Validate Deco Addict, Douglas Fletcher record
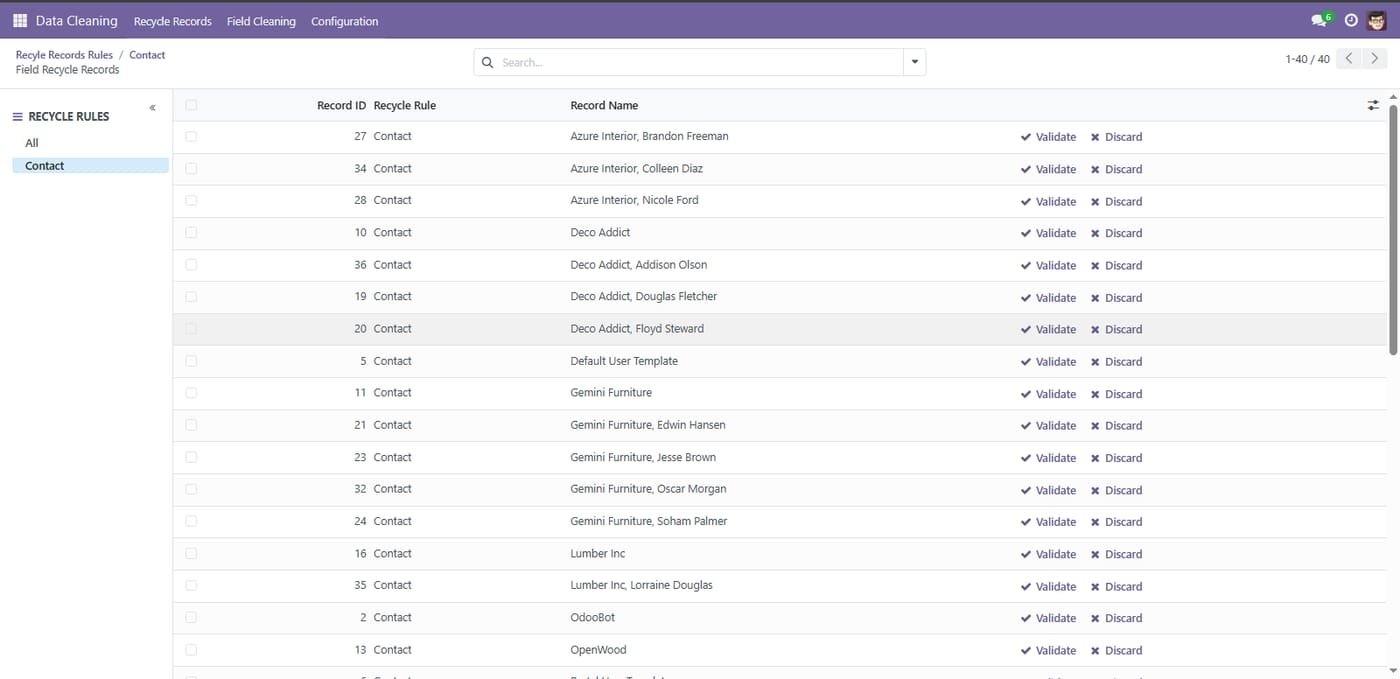The height and width of the screenshot is (679, 1400). coord(1048,297)
